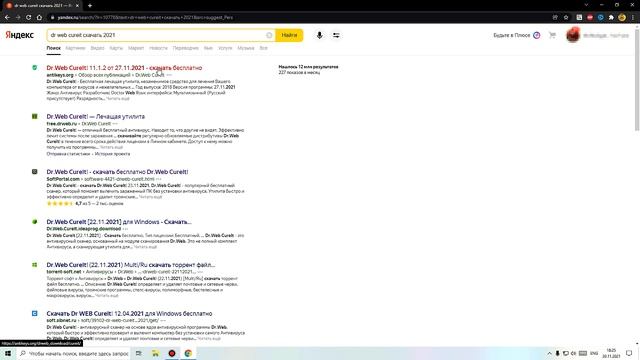Click the page vertical scrollbar thumb
Image resolution: width=640 pixels, height=360 pixels.
pos(637,80)
